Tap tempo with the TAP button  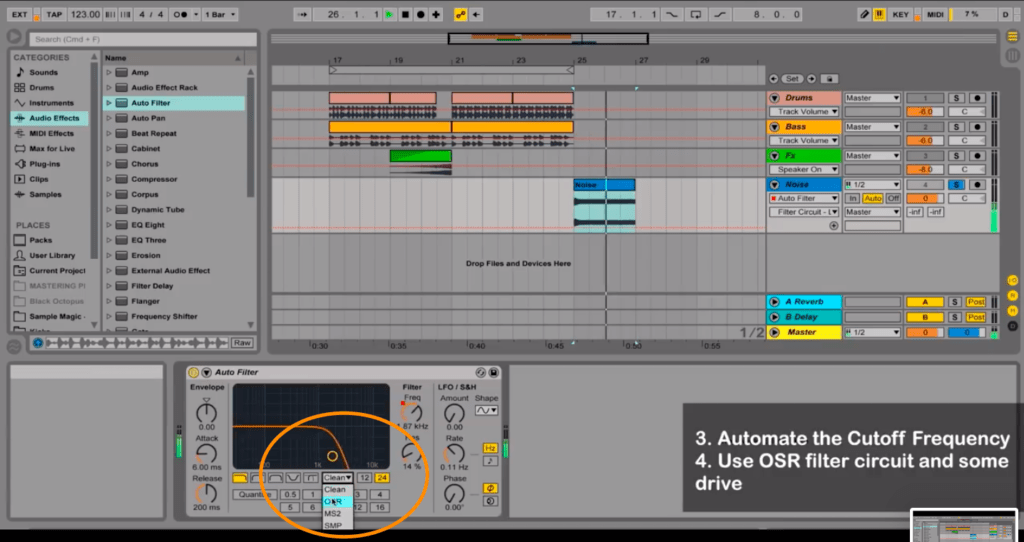click(x=55, y=14)
